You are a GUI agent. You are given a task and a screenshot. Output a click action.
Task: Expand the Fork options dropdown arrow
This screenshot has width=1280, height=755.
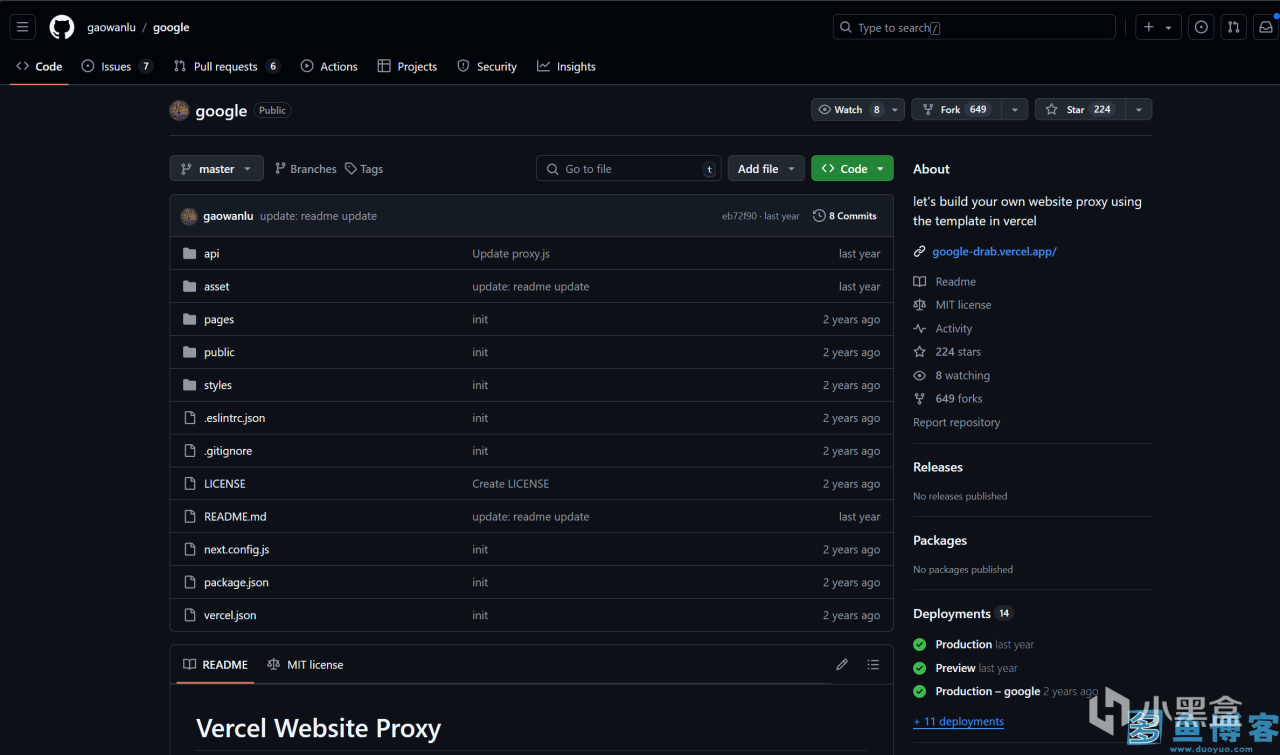click(1015, 109)
